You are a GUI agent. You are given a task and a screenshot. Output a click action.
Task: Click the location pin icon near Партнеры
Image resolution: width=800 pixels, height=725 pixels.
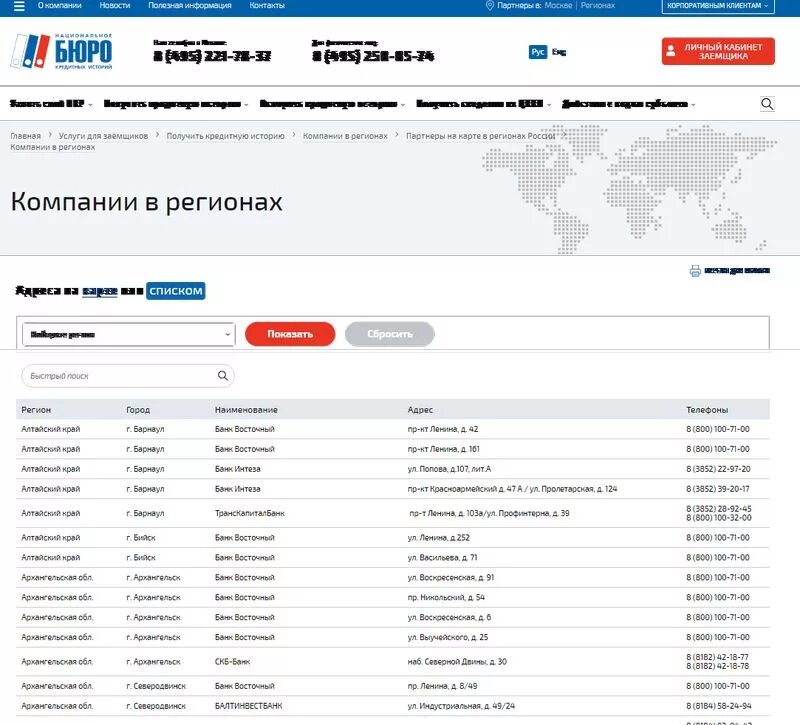click(x=489, y=6)
